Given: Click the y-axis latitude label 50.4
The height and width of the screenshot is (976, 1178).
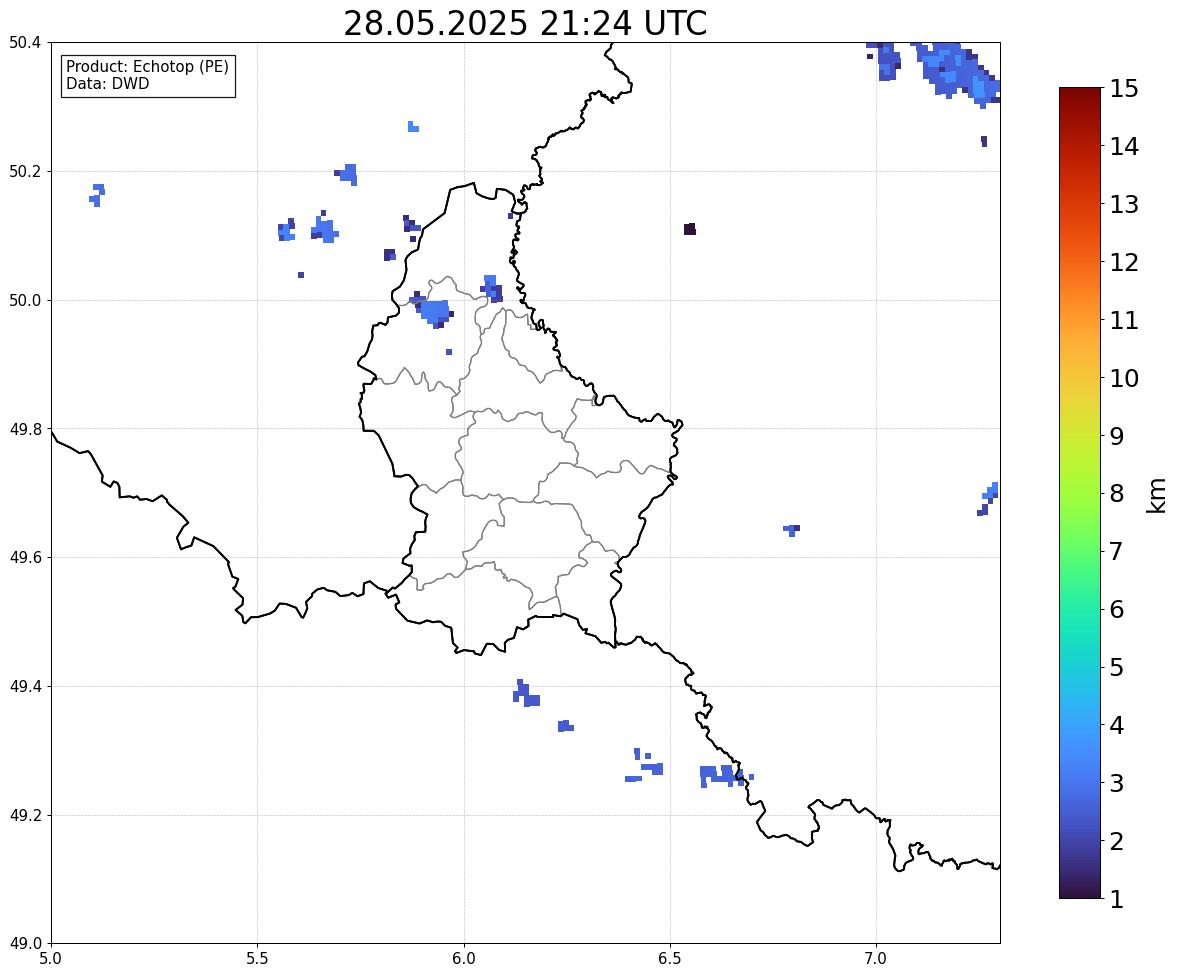Looking at the screenshot, I should coord(24,43).
